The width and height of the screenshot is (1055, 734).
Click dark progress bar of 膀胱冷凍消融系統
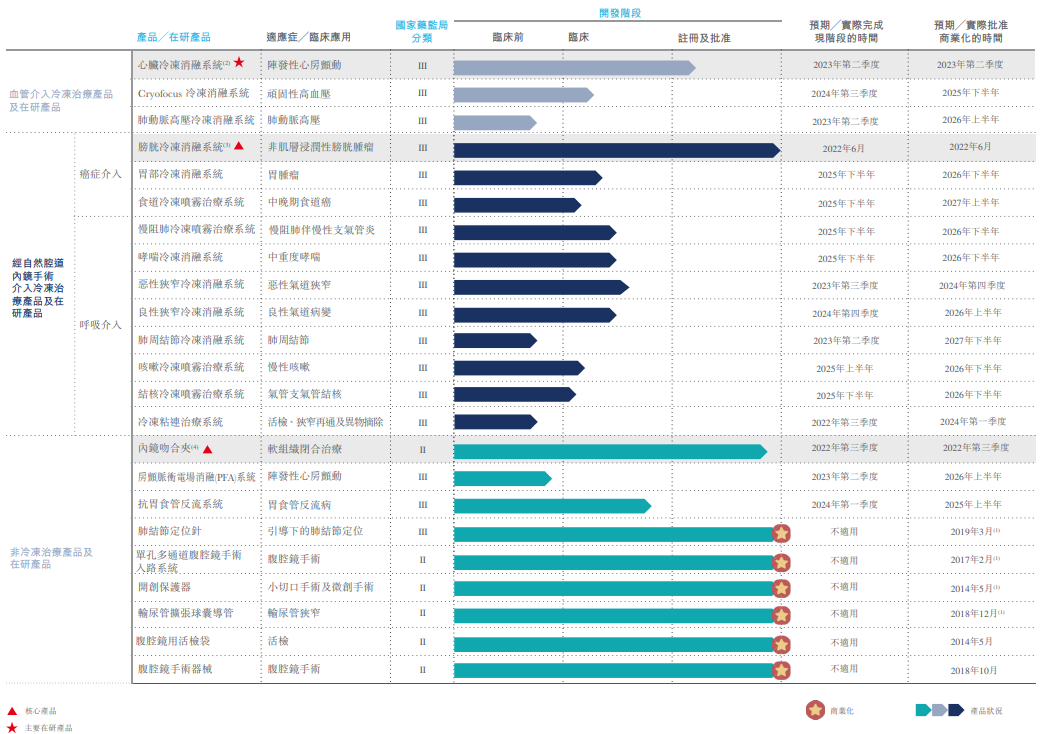click(x=617, y=150)
